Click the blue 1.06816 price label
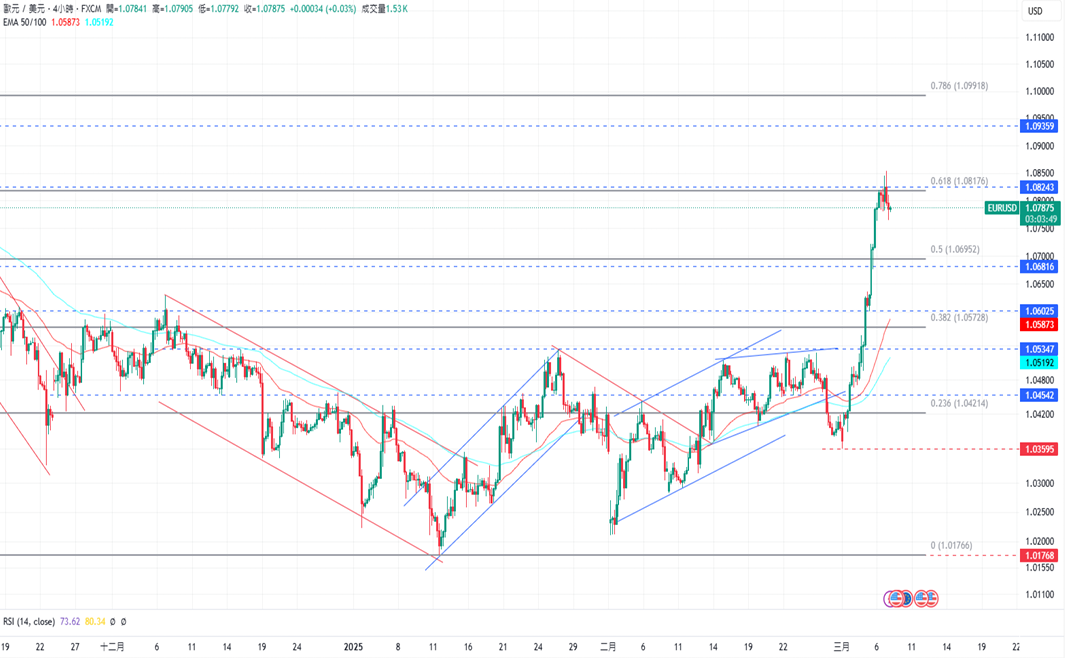The height and width of the screenshot is (658, 1065). pyautogui.click(x=1039, y=267)
